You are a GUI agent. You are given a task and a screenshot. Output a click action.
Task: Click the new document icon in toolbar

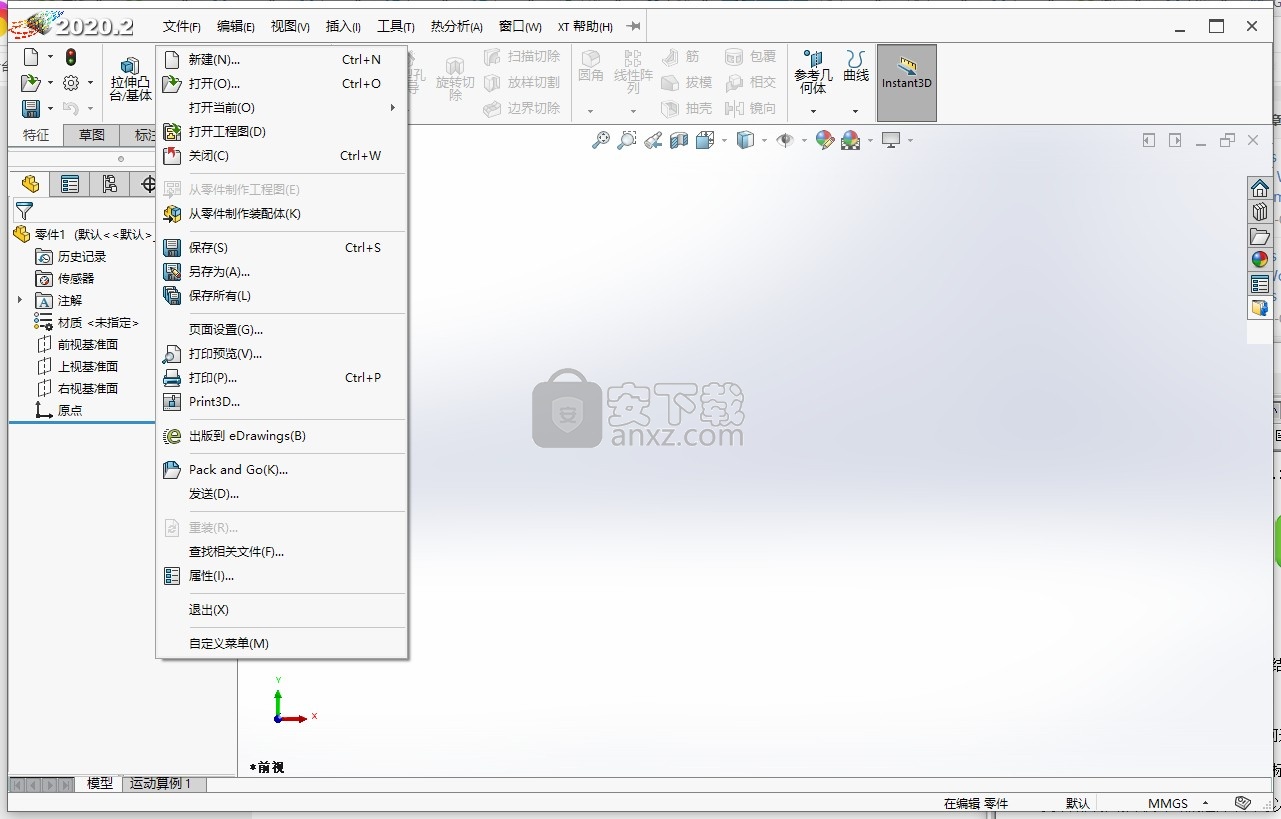[31, 58]
